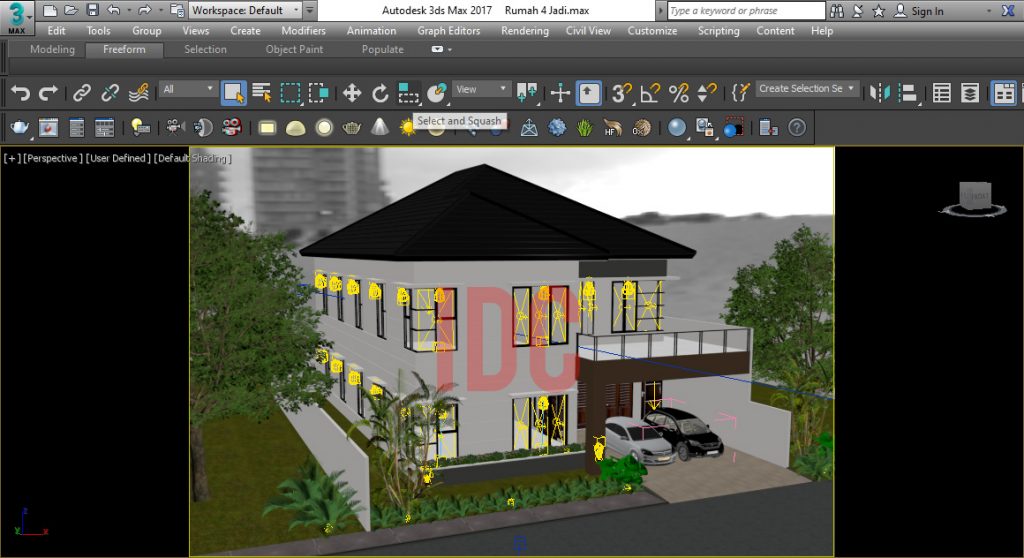
Task: Activate the Select and Rotate tool
Action: tap(380, 93)
